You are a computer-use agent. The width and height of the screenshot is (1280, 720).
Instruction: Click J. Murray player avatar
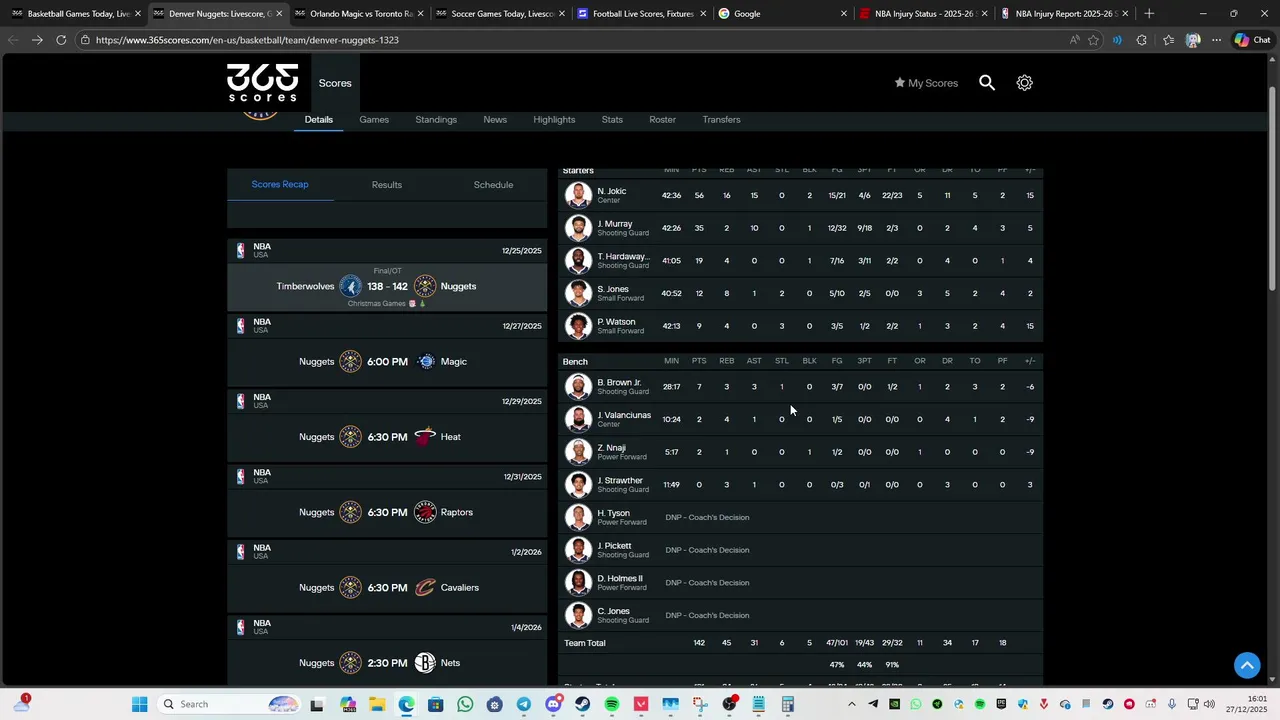click(578, 228)
